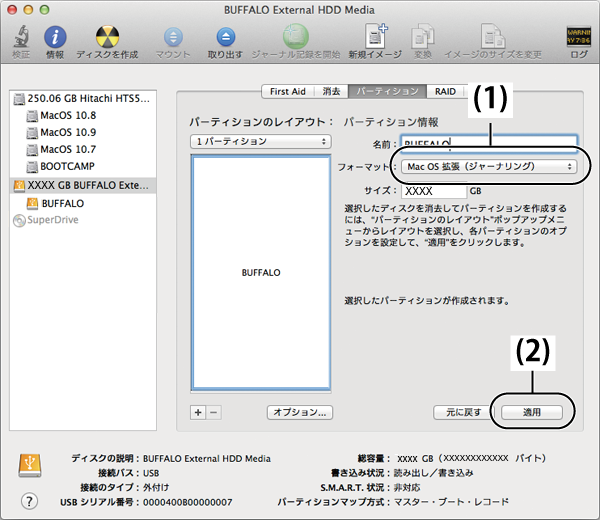Click the SuperDrive disc icon
Image resolution: width=600 pixels, height=520 pixels.
(19, 220)
